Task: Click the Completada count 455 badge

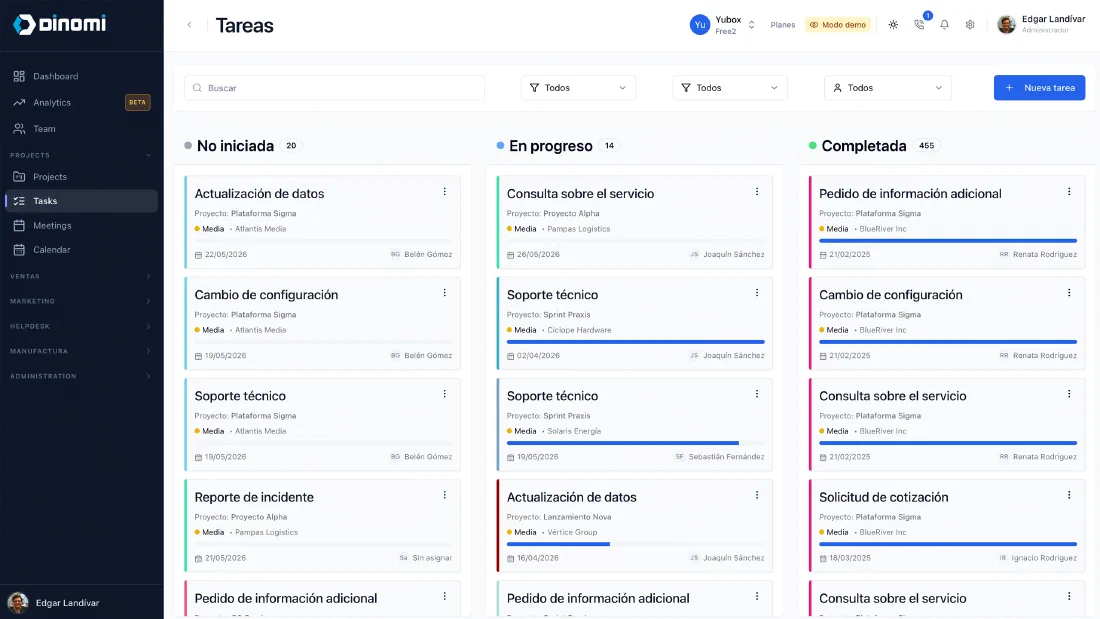Action: tap(926, 145)
